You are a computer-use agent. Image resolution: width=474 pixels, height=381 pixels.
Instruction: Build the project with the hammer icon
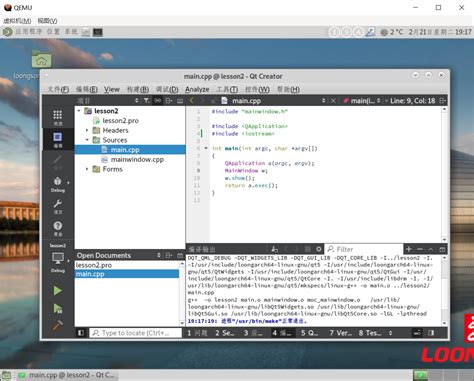coord(57,325)
